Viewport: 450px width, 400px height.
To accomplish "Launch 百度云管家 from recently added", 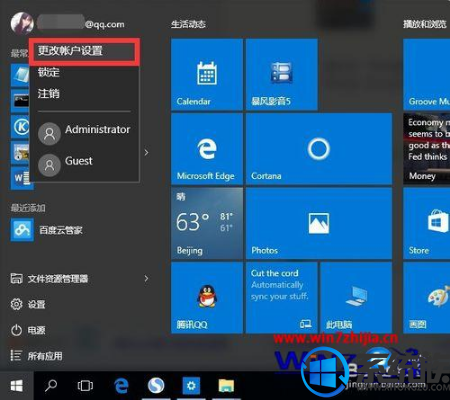I will (x=47, y=230).
